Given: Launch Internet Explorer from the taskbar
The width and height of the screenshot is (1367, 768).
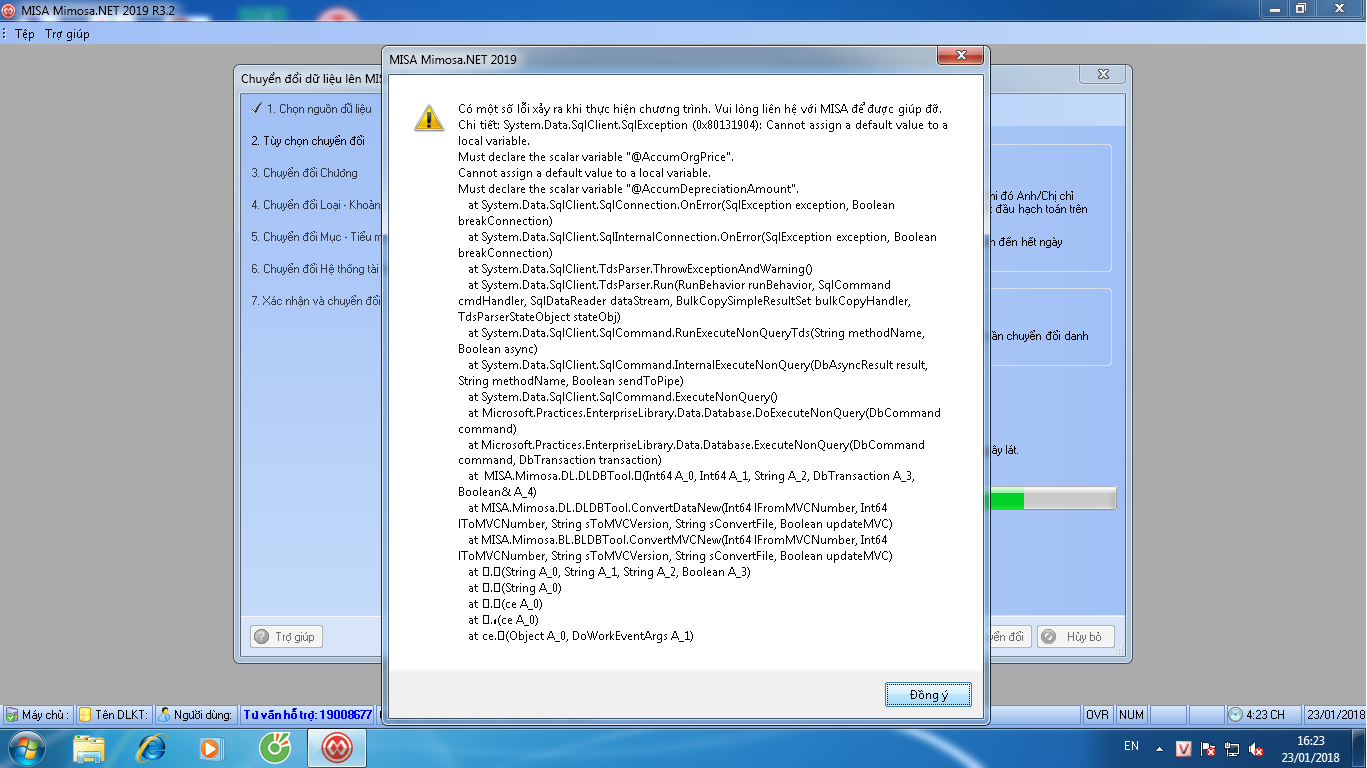Looking at the screenshot, I should pos(151,748).
